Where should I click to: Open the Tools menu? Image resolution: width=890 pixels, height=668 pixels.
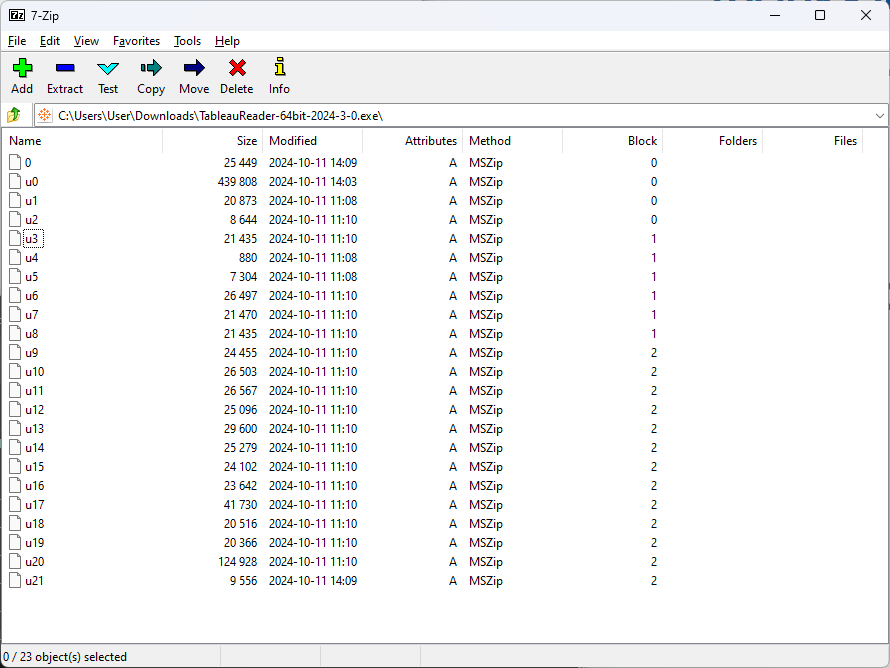(187, 41)
